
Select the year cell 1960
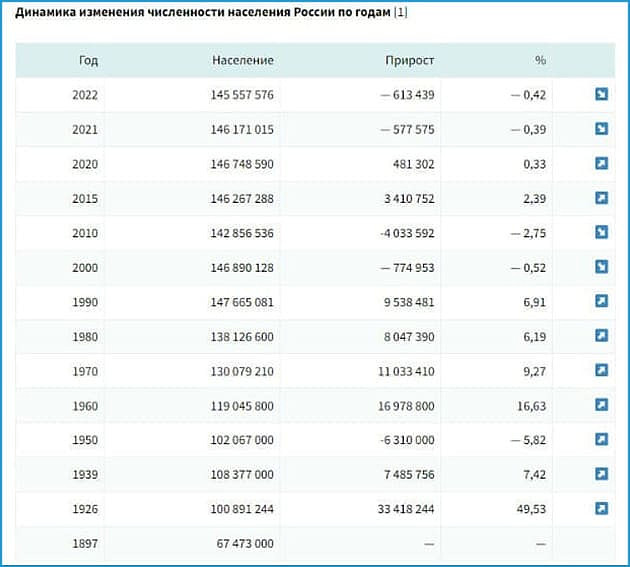click(x=85, y=406)
